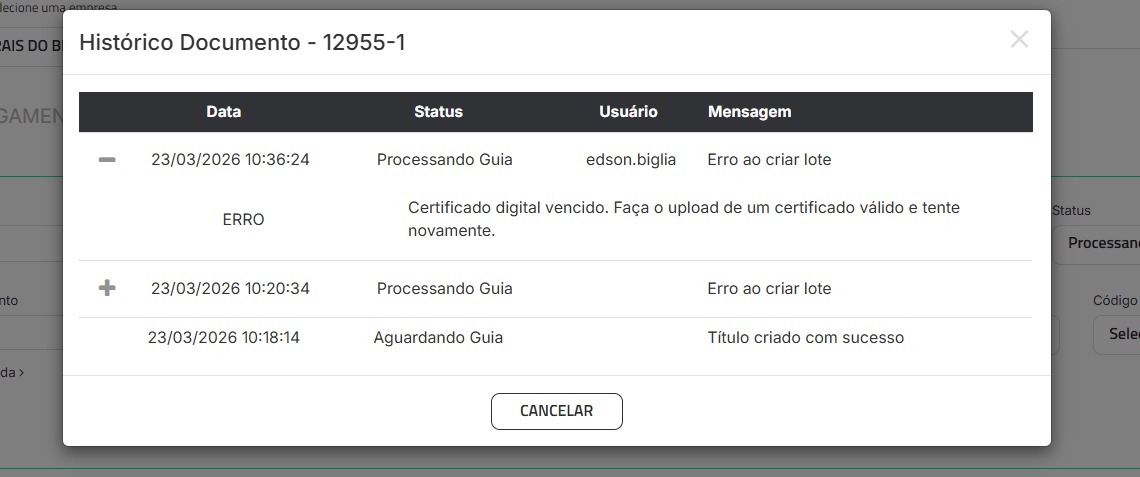Click the 23/03/2026 10:20:34 date cell

coord(230,289)
